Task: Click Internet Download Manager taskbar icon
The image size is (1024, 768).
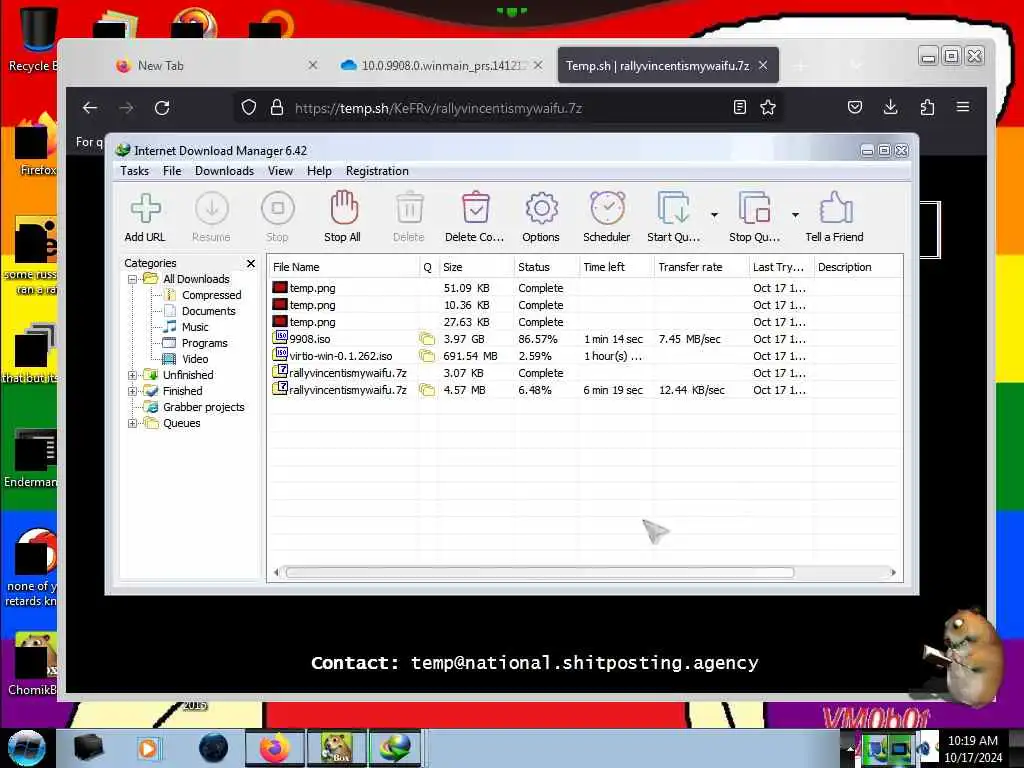Action: click(396, 748)
